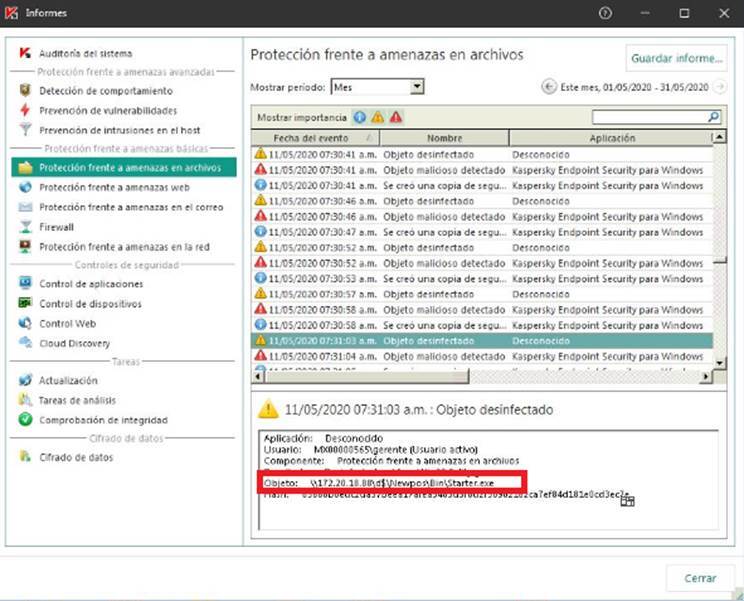Sort by Nombre column header

click(444, 138)
